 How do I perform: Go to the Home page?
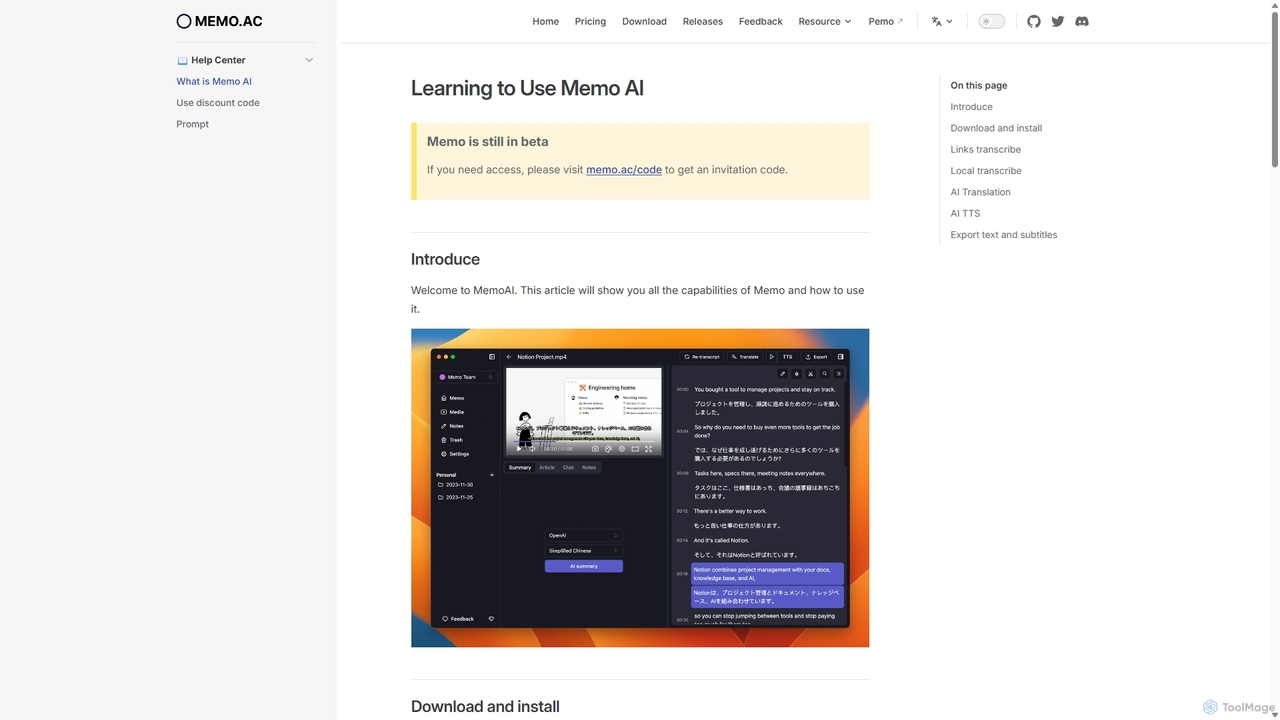click(546, 21)
